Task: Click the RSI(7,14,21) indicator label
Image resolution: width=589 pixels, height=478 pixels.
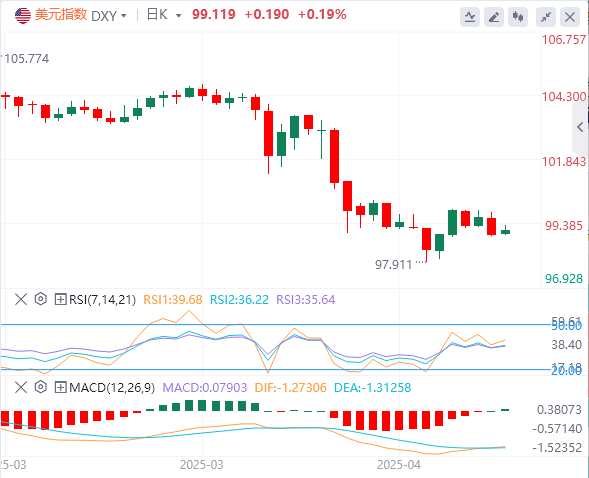Action: 102,300
